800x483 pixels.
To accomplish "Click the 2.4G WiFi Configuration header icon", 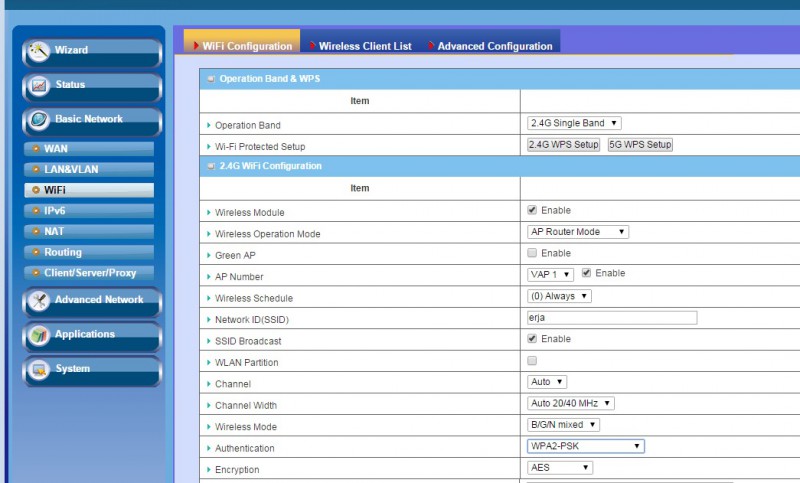I will [x=210, y=166].
